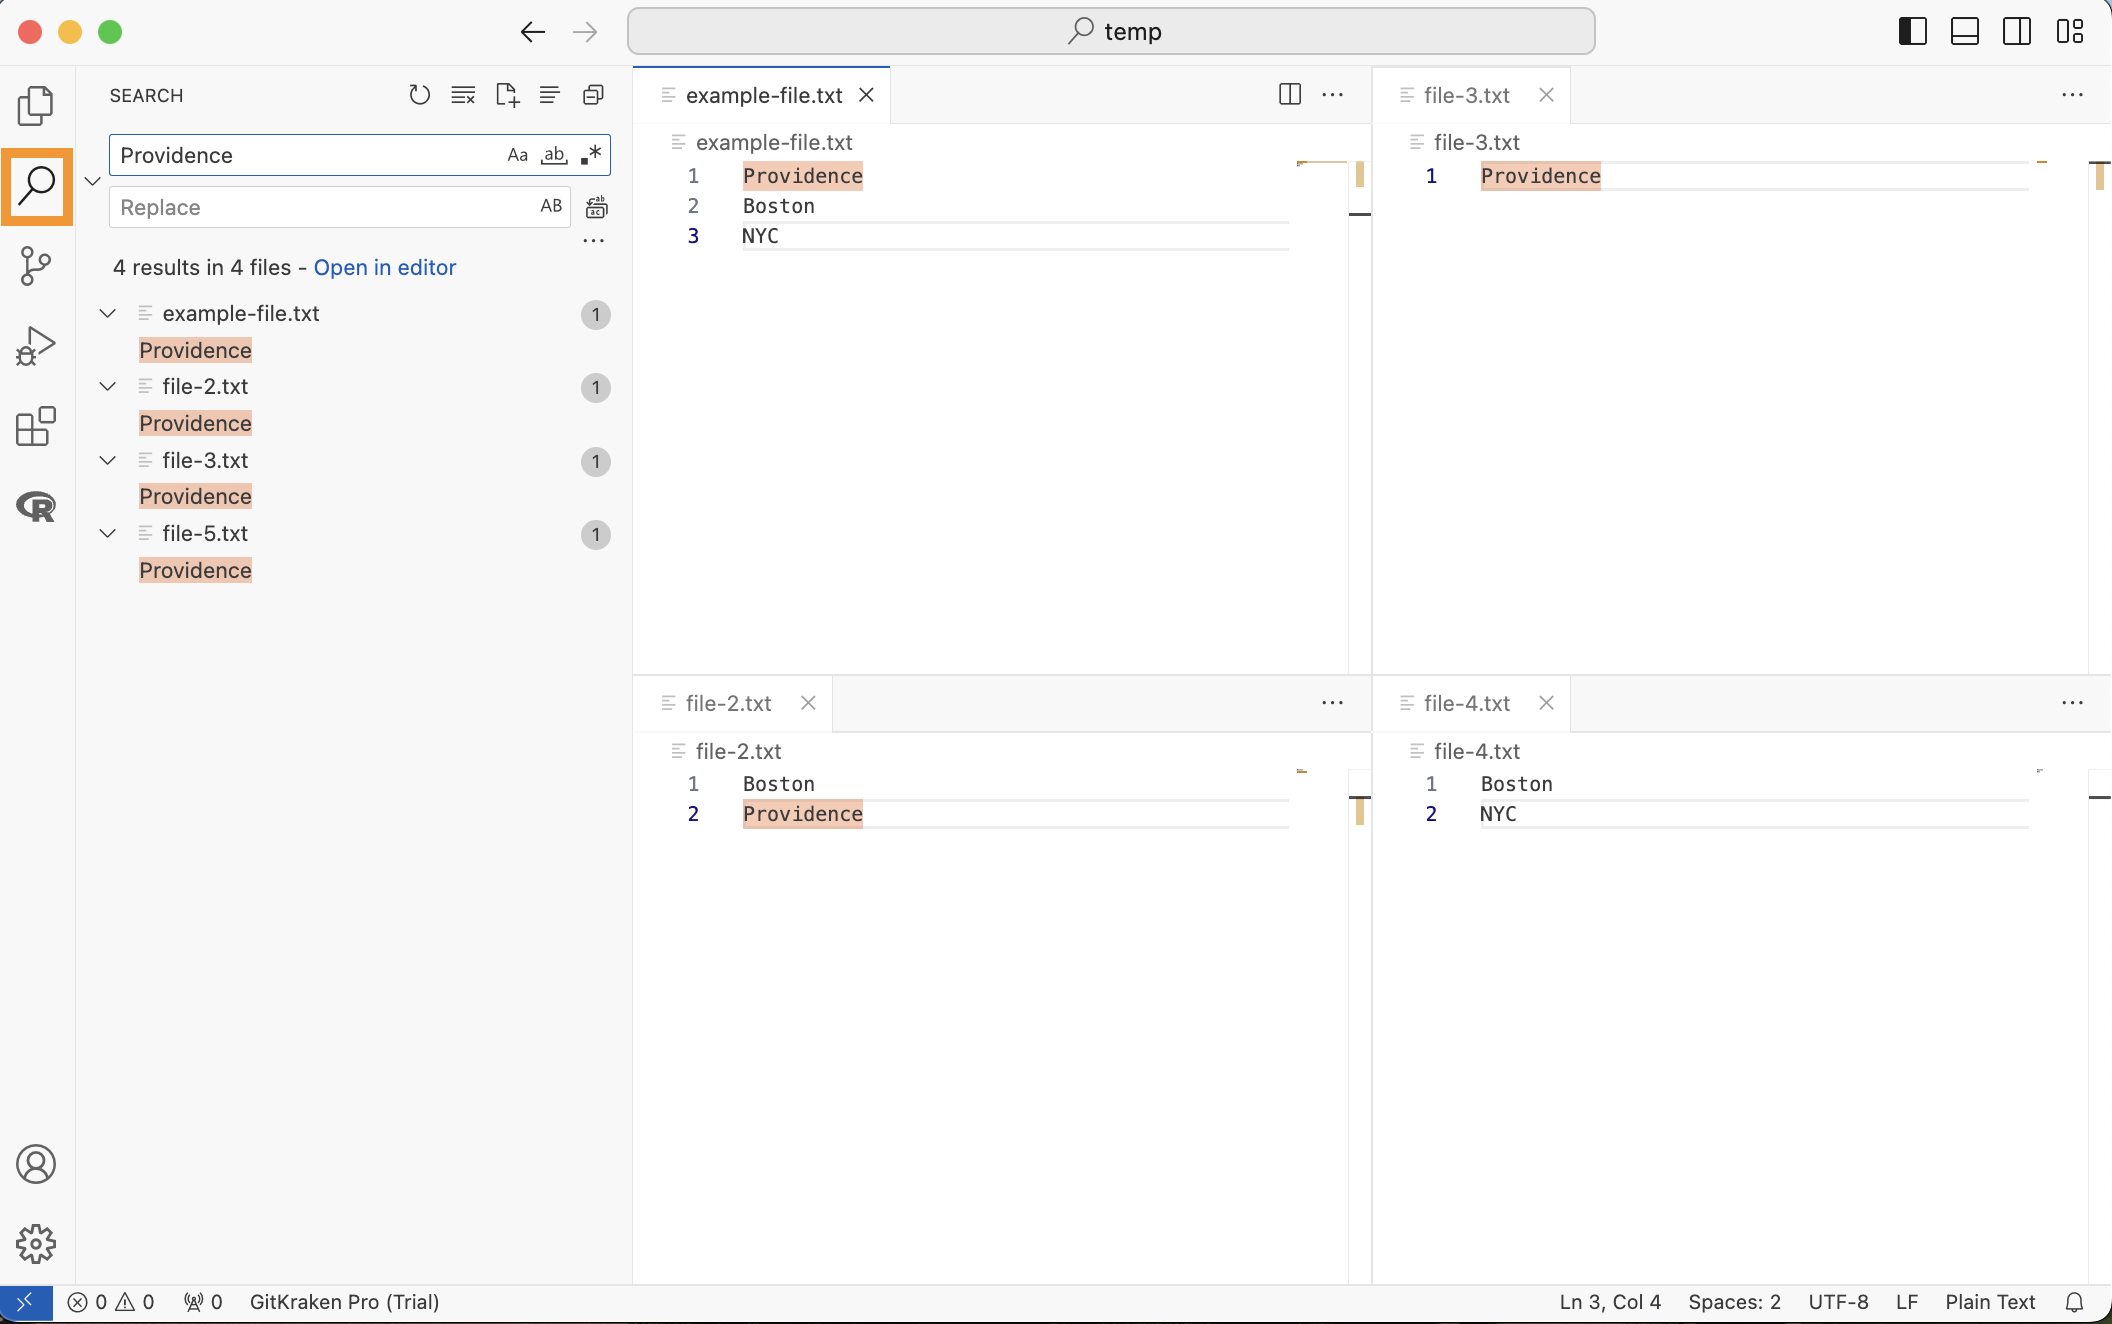This screenshot has height=1324, width=2112.
Task: Open Source Control view
Action: pos(36,266)
